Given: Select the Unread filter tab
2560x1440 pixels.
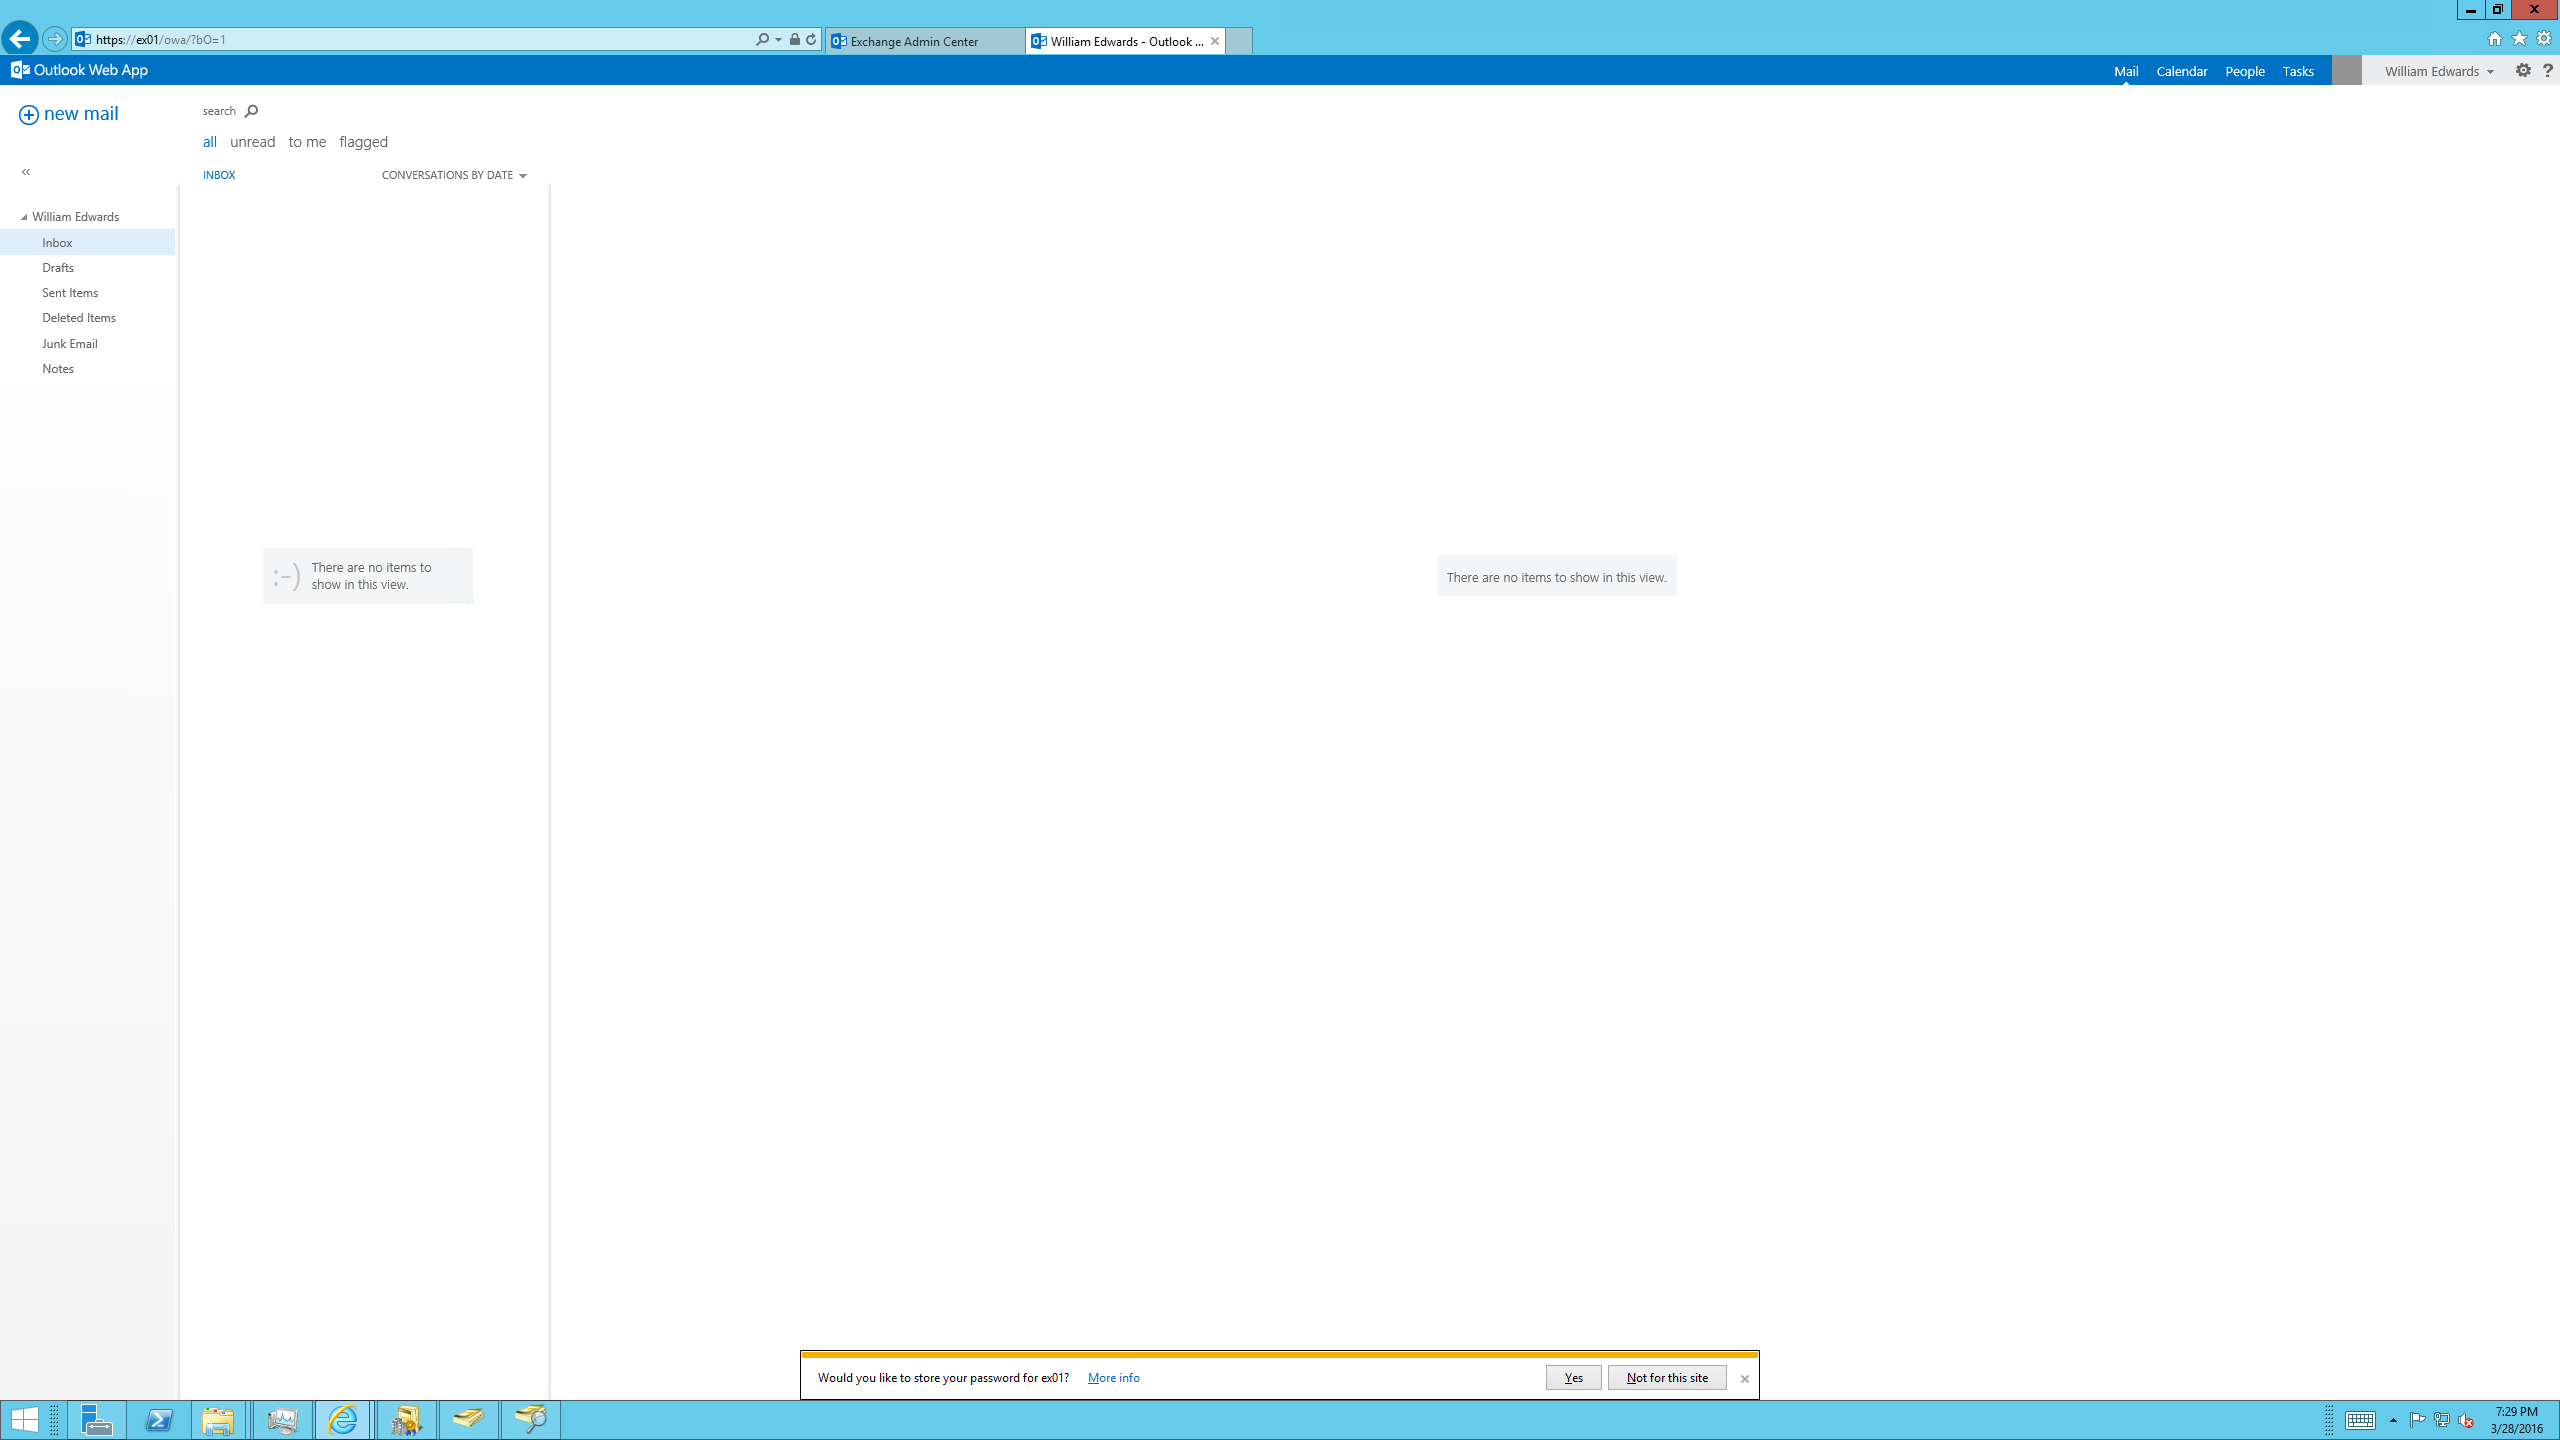Looking at the screenshot, I should [251, 141].
